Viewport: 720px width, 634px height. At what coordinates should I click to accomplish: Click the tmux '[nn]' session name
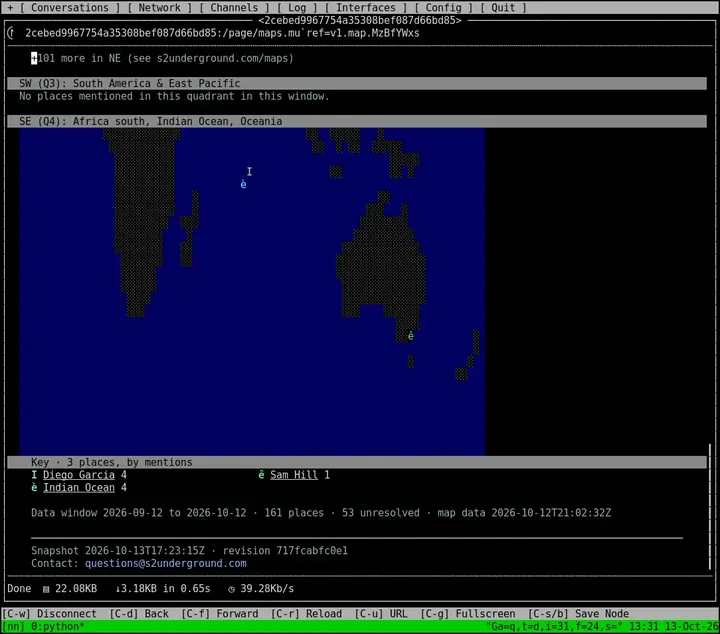(13, 627)
